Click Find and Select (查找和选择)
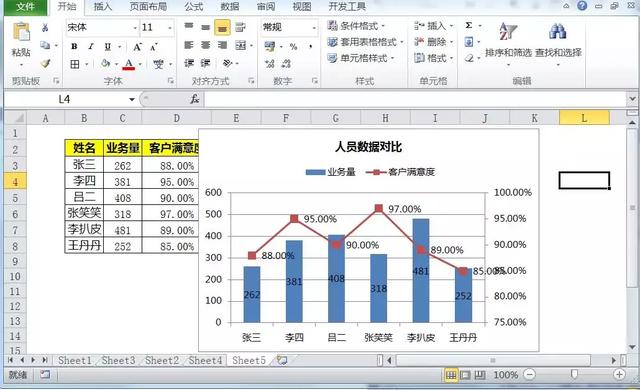640x390 pixels. [x=558, y=44]
